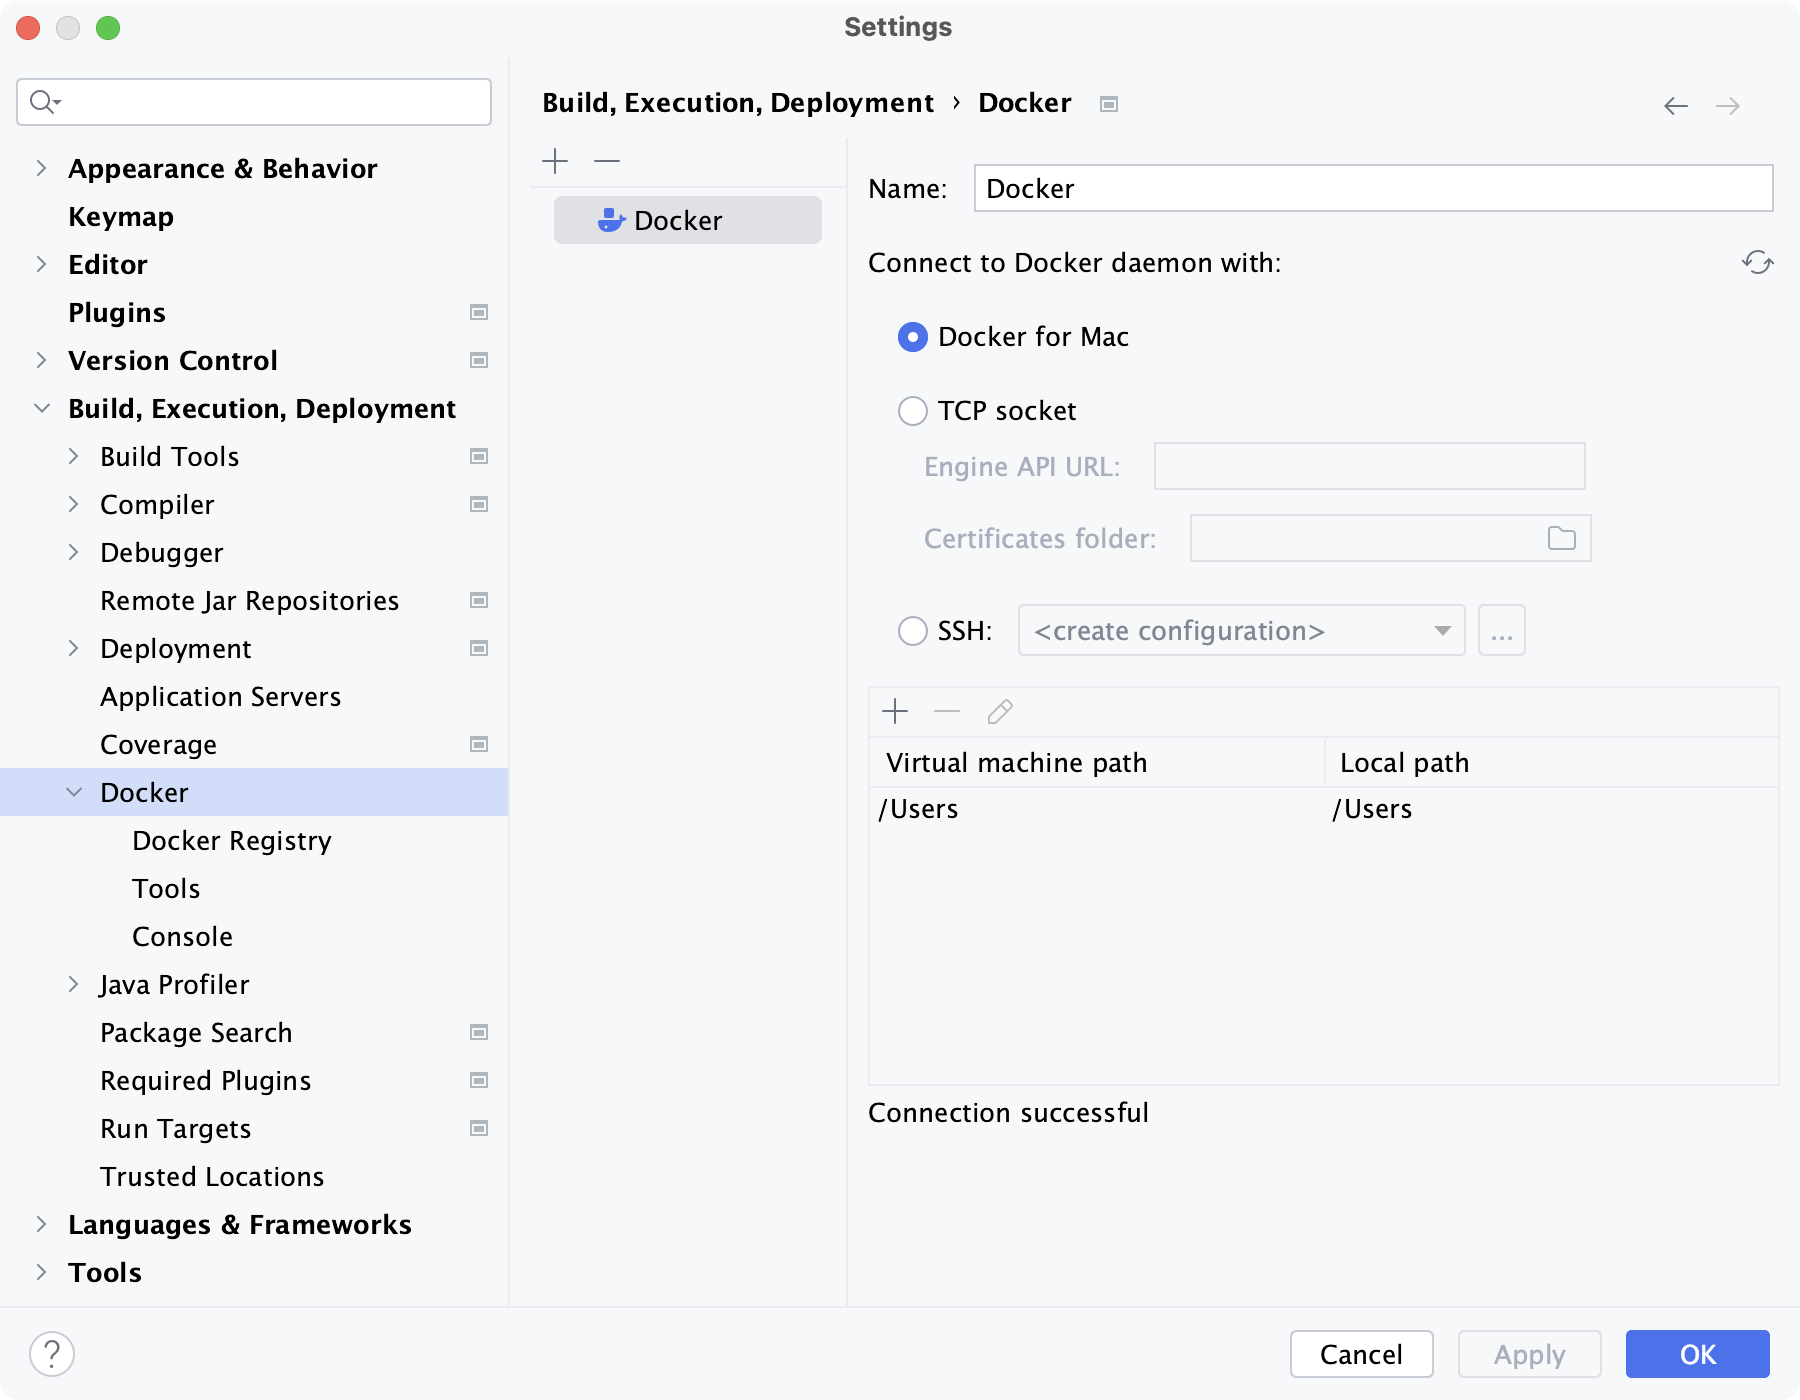Viewport: 1800px width, 1400px height.
Task: Navigate back using the arrow icon
Action: pos(1676,105)
